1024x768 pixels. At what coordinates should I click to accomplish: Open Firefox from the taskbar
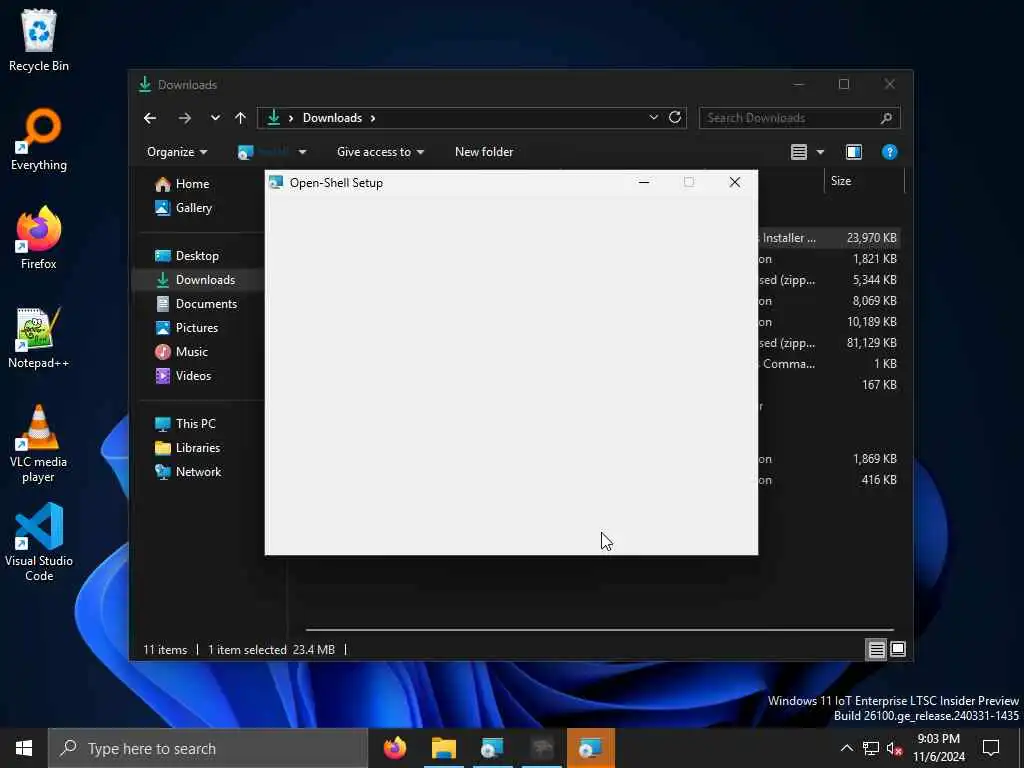click(395, 748)
